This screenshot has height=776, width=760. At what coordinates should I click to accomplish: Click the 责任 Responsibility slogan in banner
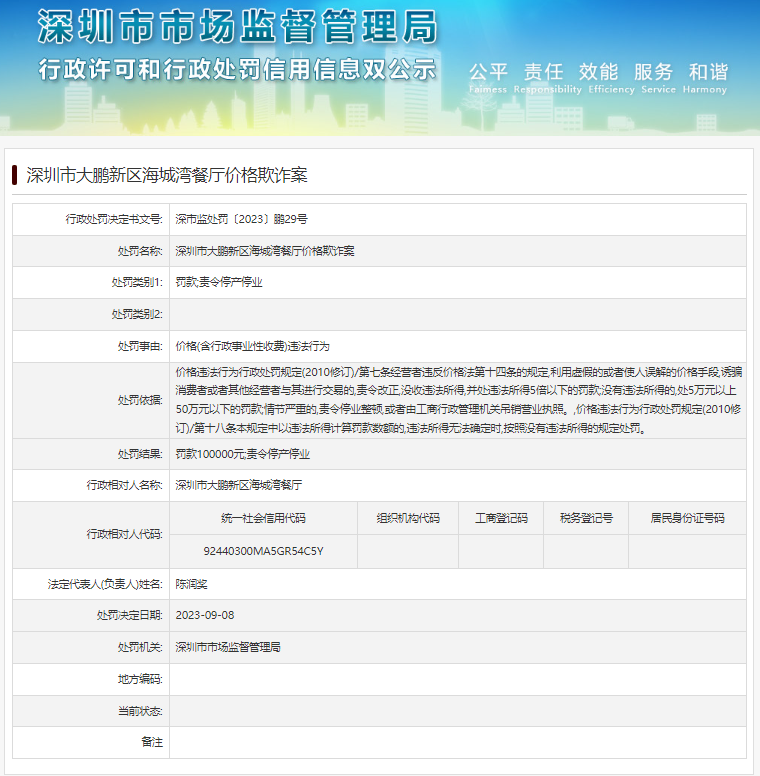(x=547, y=78)
